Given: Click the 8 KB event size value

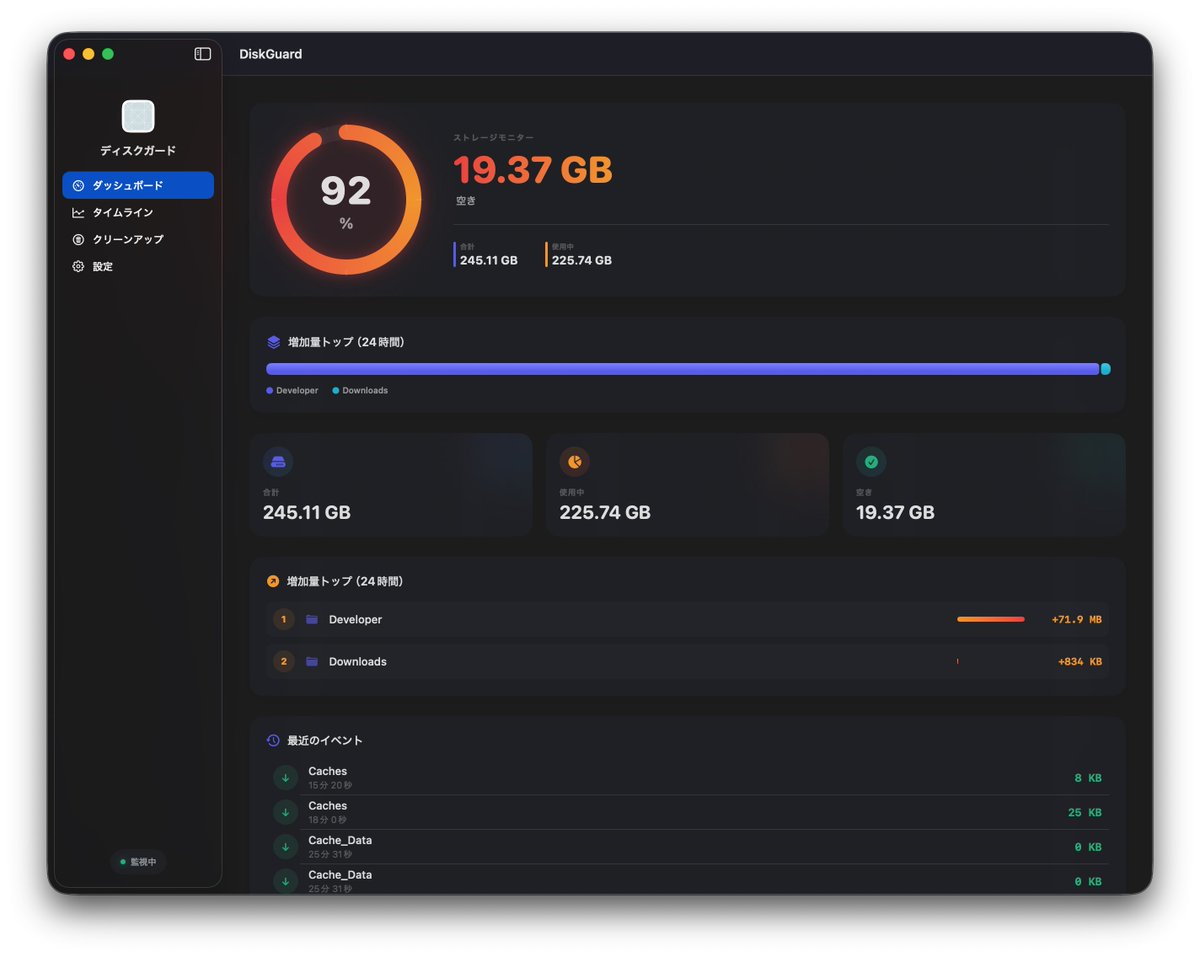Looking at the screenshot, I should point(1088,778).
